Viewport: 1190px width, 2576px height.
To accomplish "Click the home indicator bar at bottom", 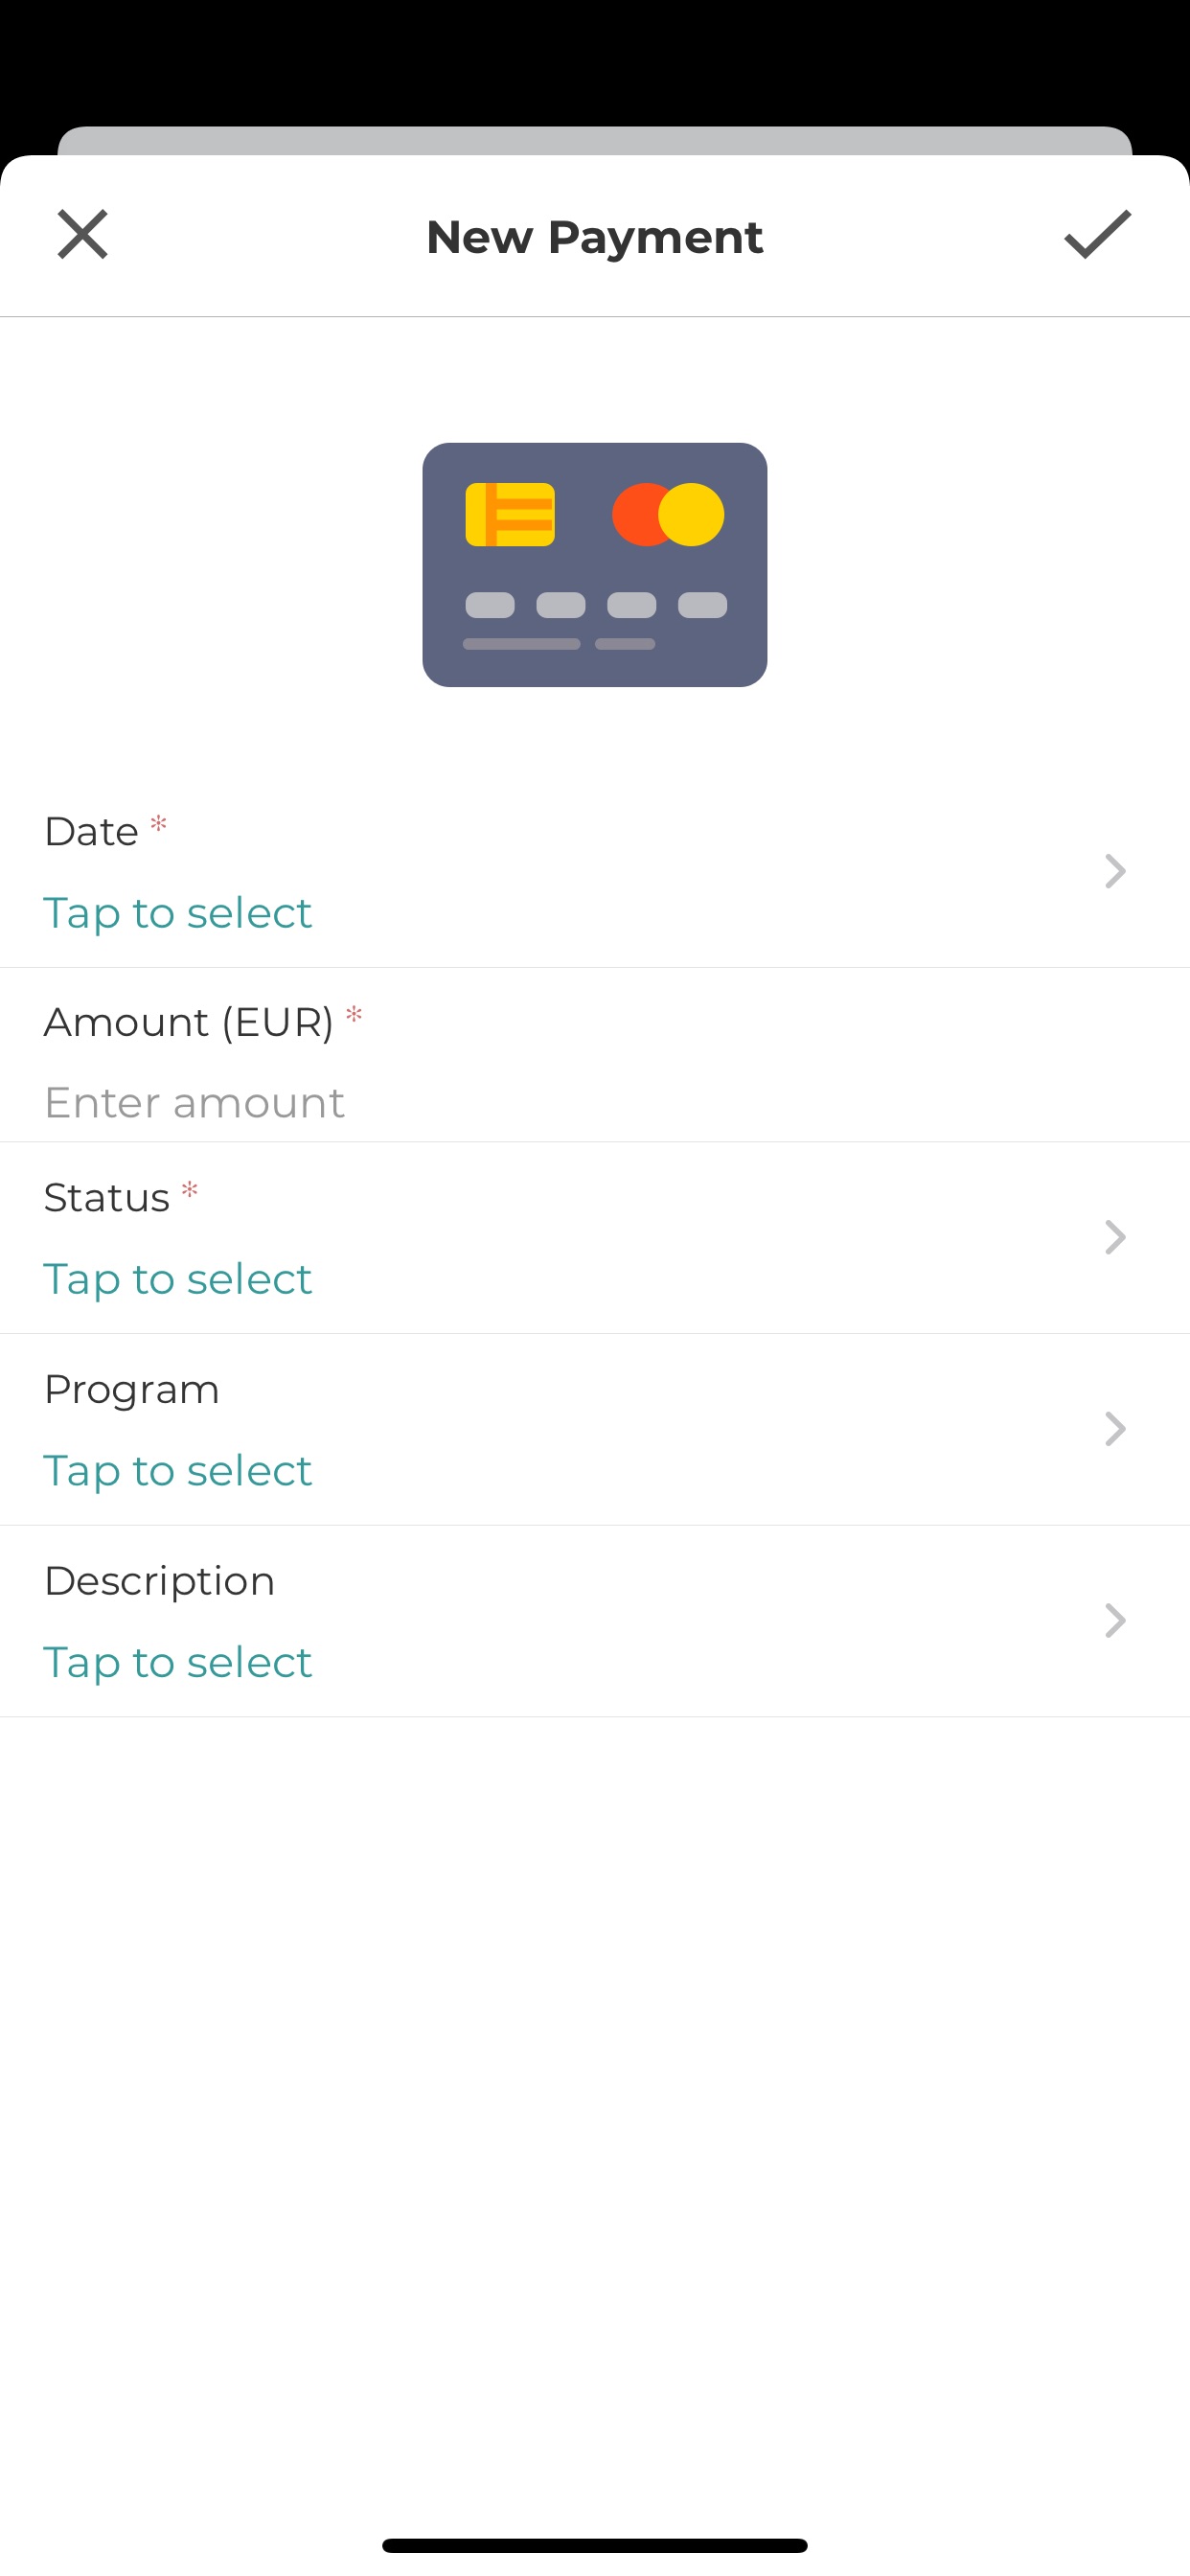I will [594, 2545].
